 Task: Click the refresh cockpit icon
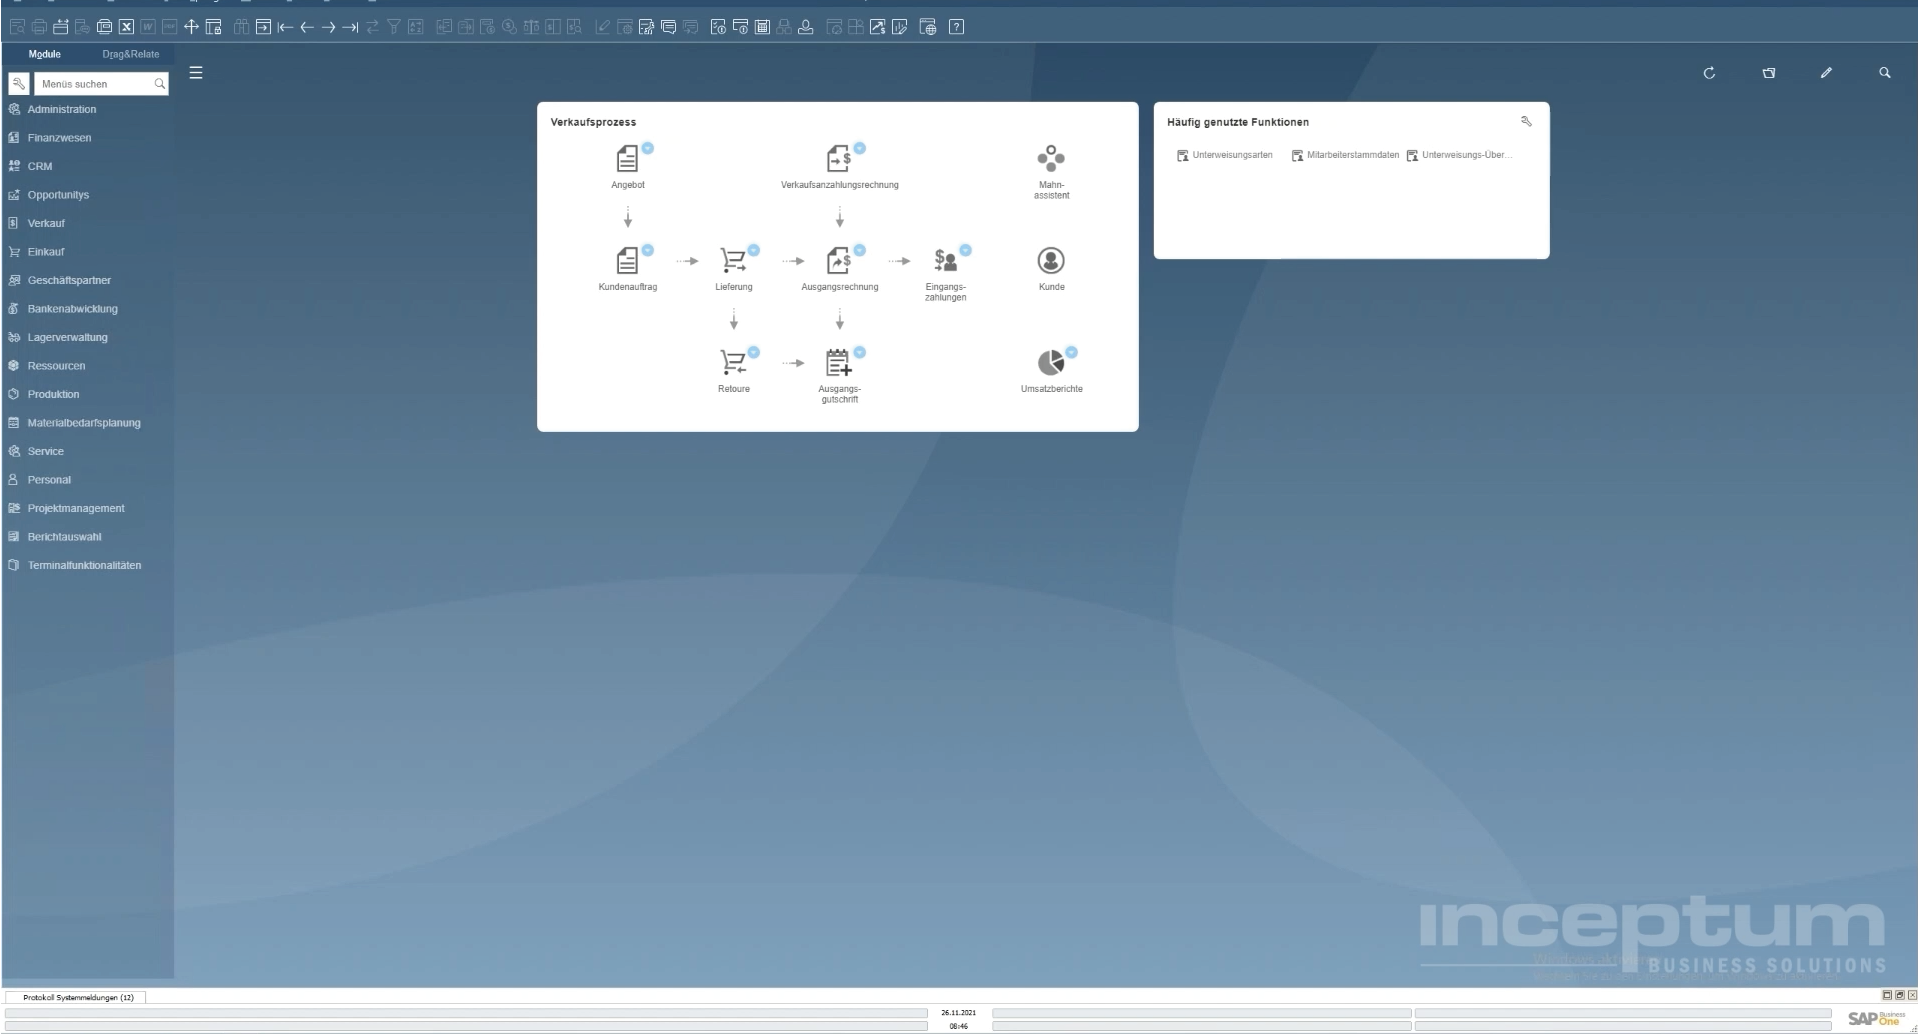coord(1709,73)
